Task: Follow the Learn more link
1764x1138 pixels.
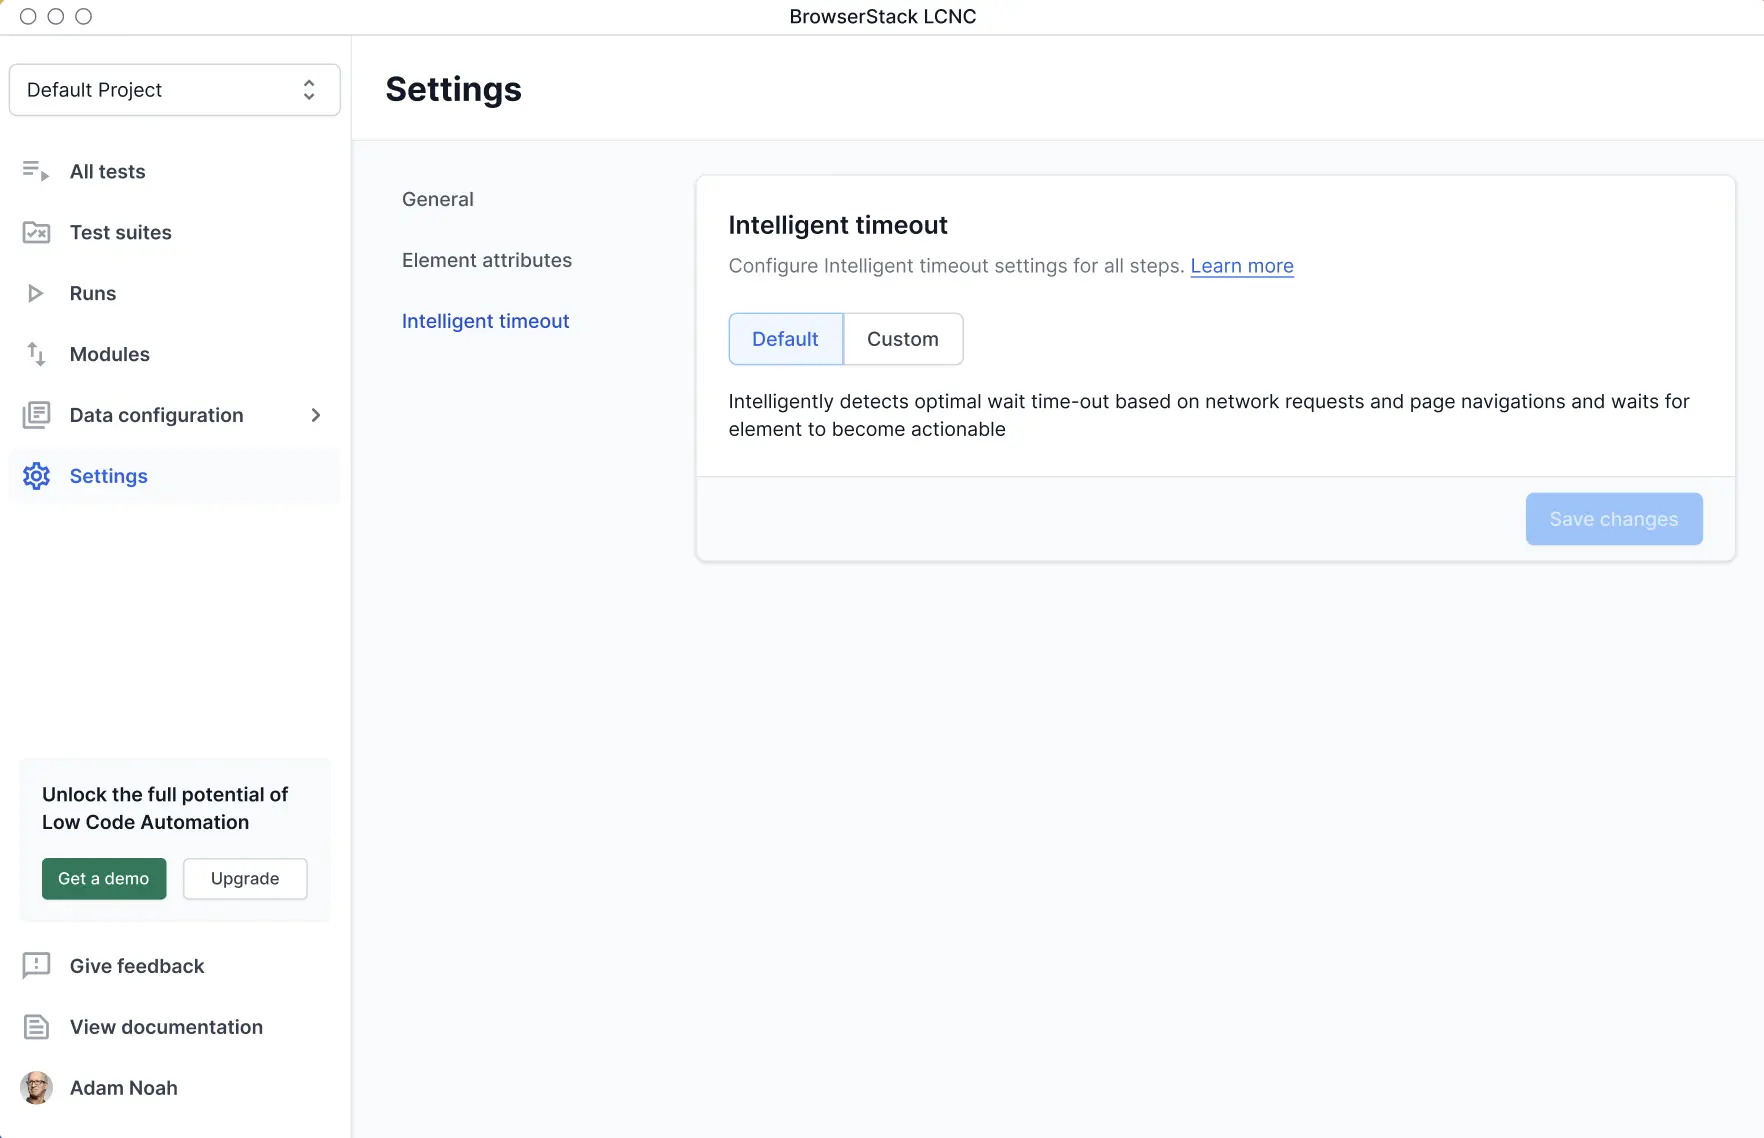Action: point(1241,266)
